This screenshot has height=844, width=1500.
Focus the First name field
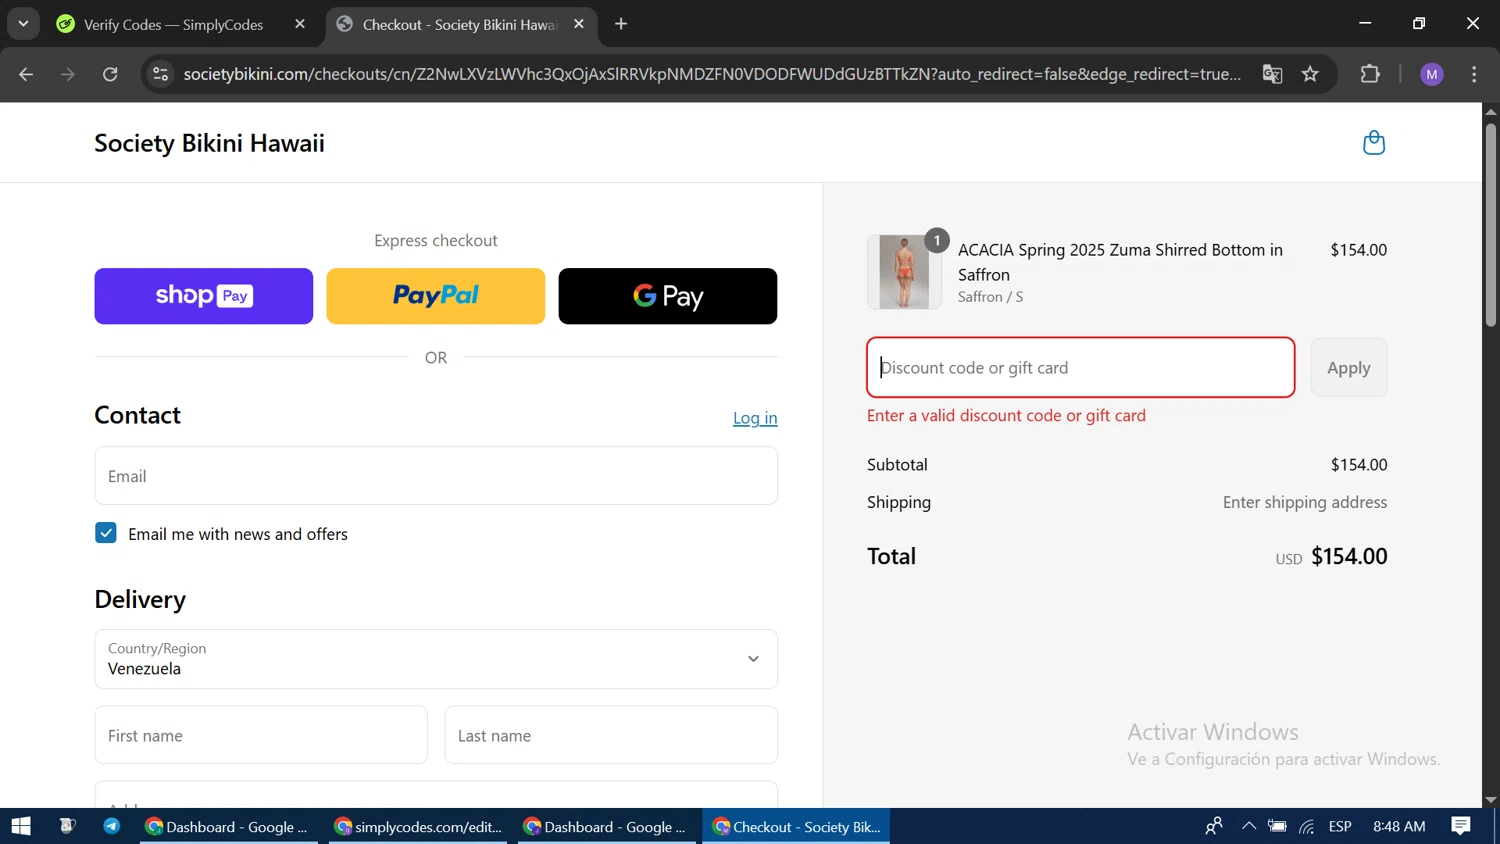[x=261, y=735]
